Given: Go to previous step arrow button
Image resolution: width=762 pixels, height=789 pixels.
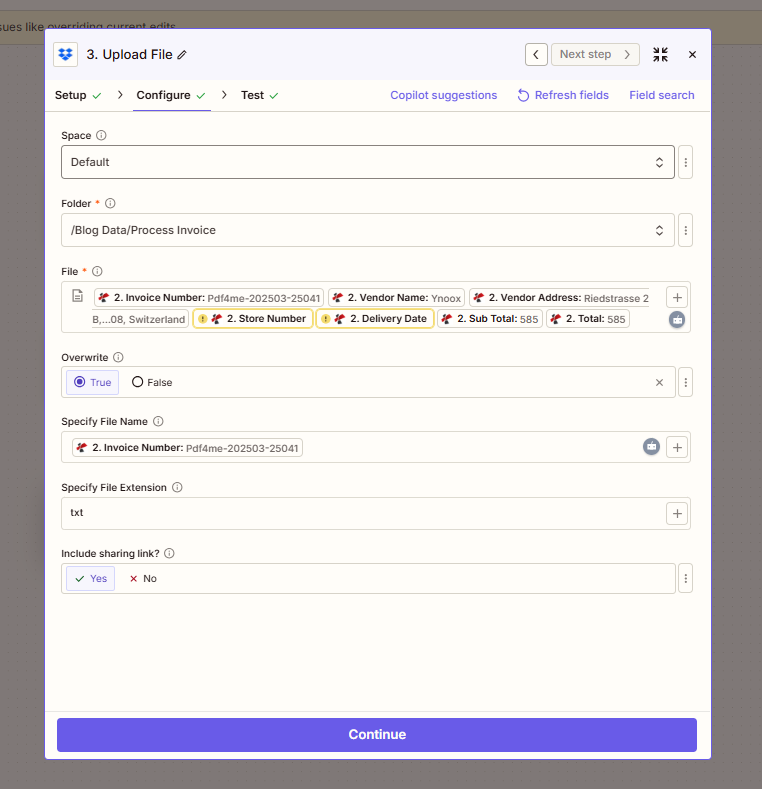Looking at the screenshot, I should 536,54.
